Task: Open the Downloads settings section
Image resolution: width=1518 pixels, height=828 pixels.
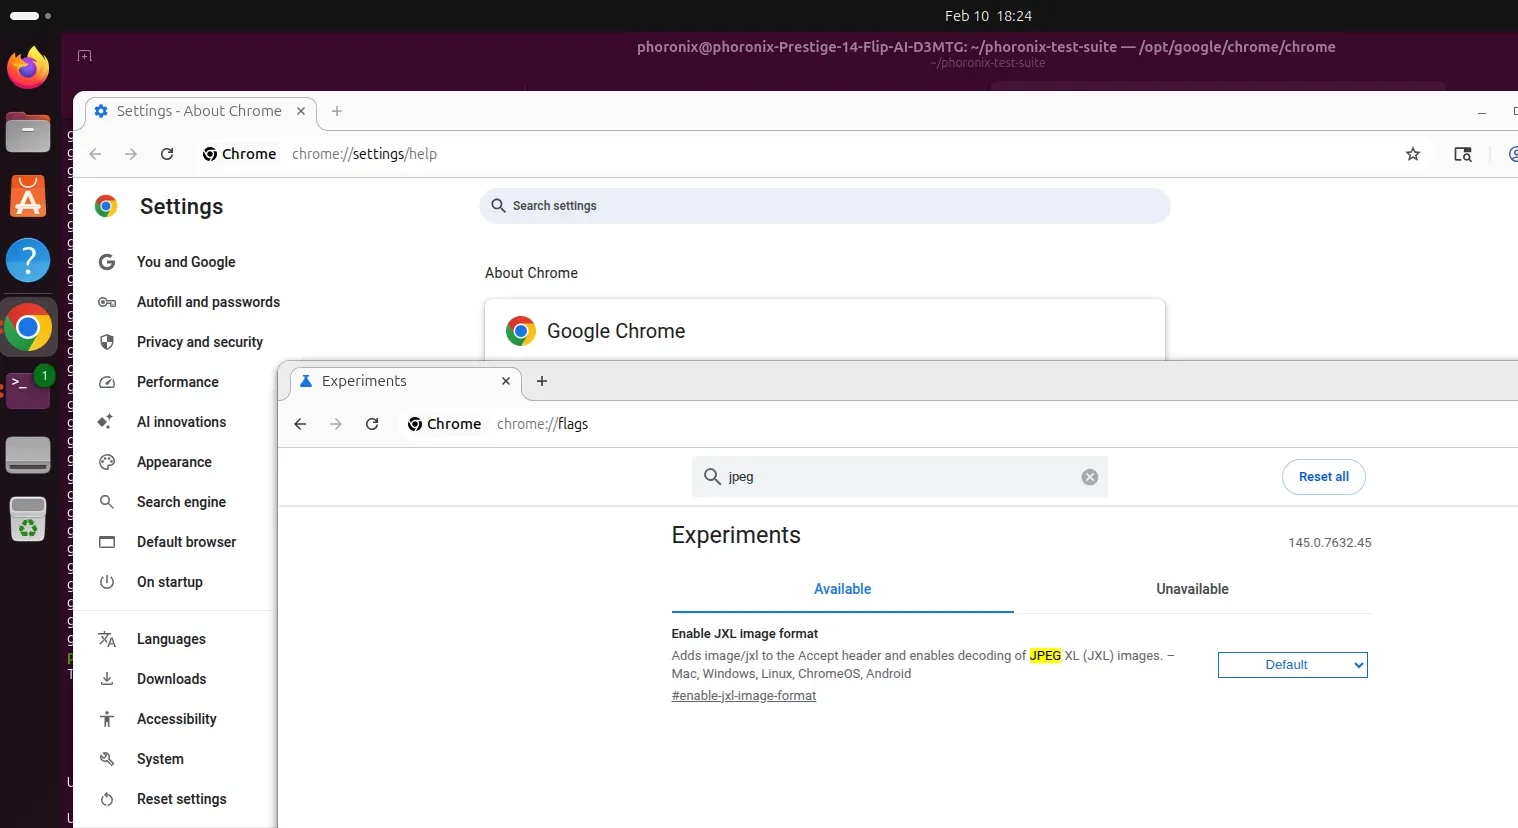Action: click(171, 679)
